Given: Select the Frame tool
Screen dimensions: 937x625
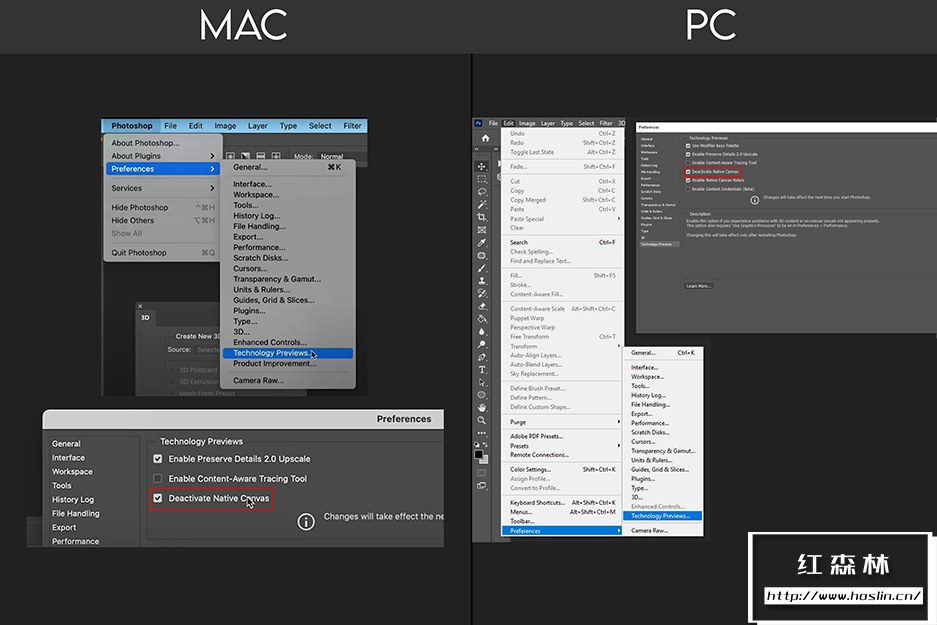Looking at the screenshot, I should click(x=482, y=230).
